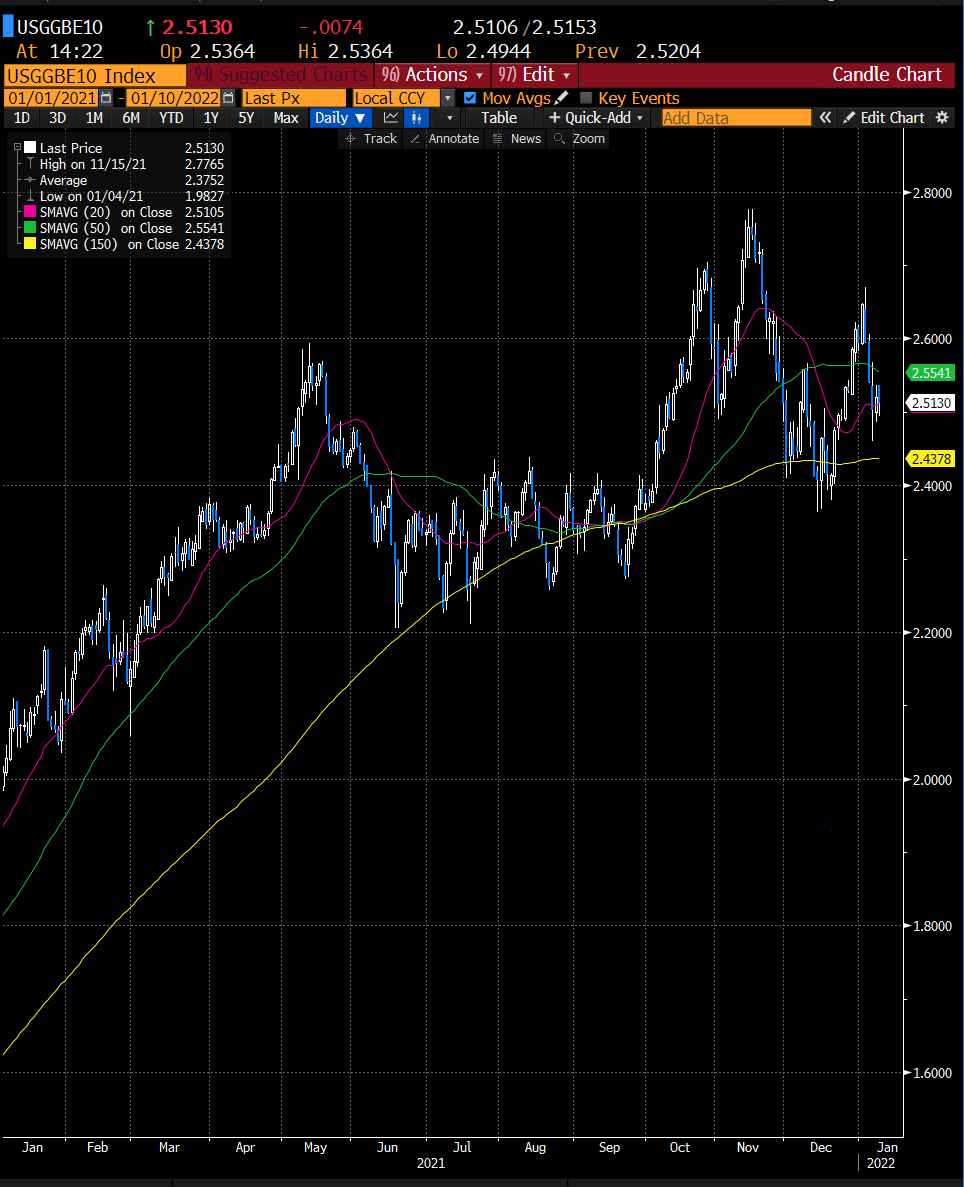Click the Mov Avgs pencil edit icon
964x1187 pixels.
(561, 98)
